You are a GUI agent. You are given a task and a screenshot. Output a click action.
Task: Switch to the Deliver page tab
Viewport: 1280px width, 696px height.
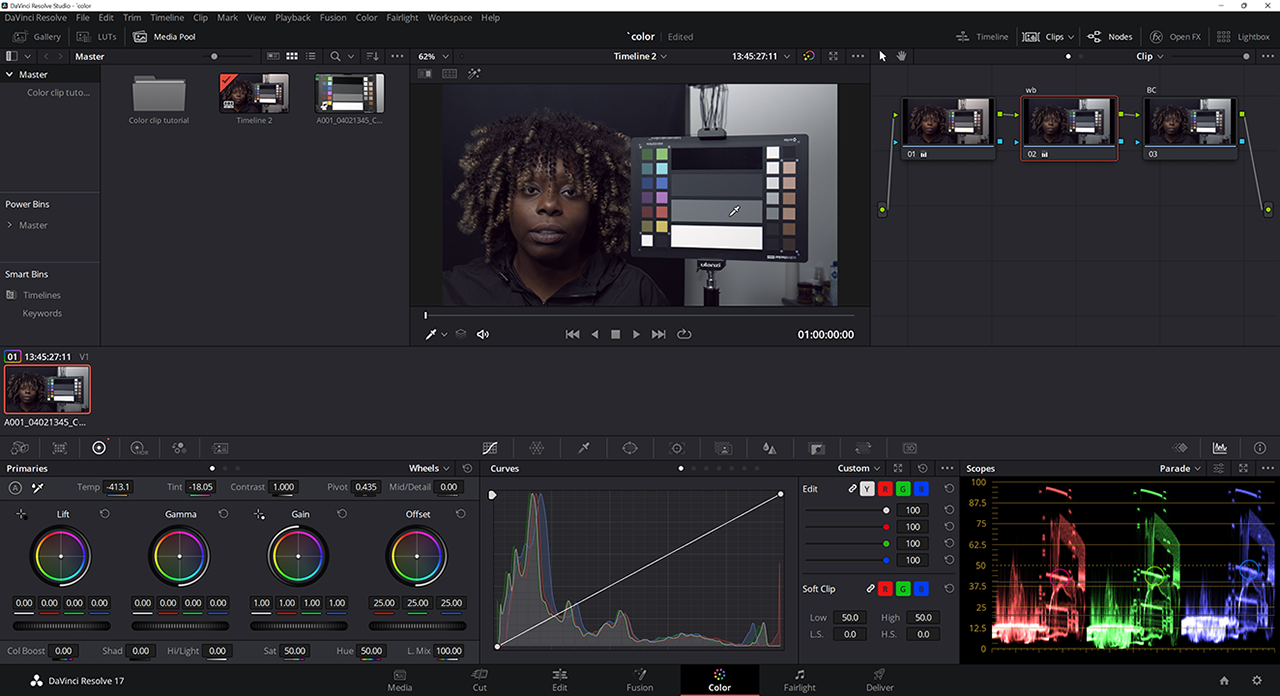click(x=880, y=680)
